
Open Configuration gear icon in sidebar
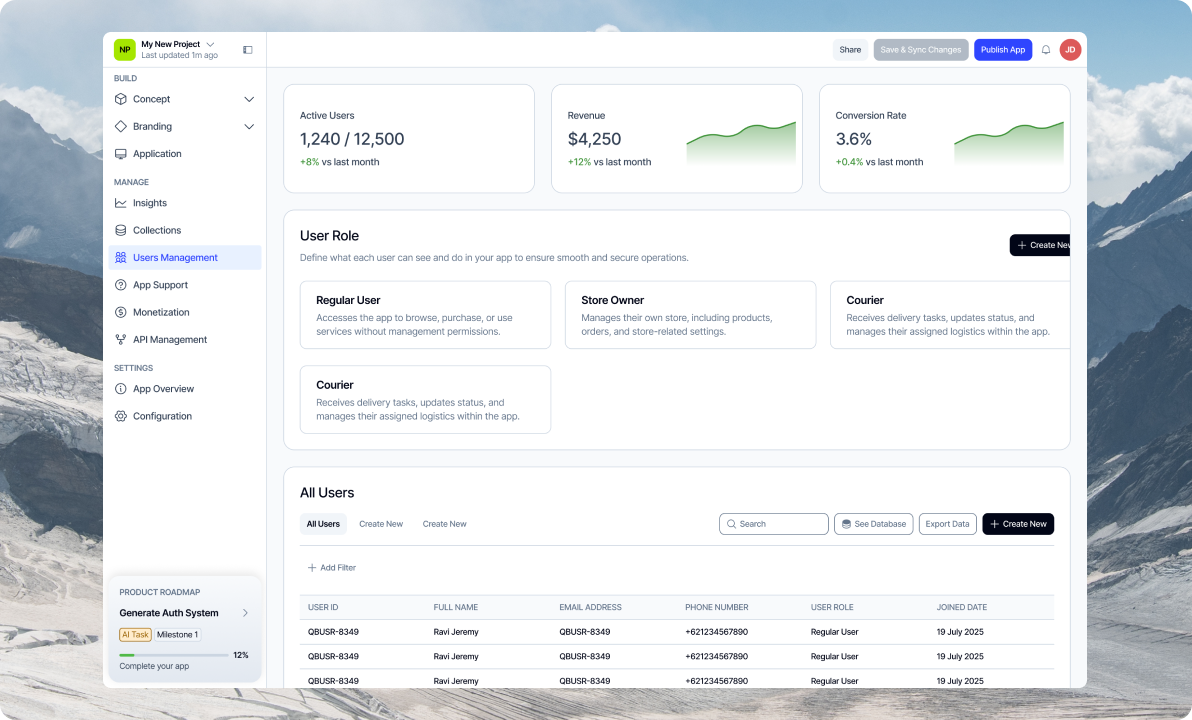pos(121,416)
